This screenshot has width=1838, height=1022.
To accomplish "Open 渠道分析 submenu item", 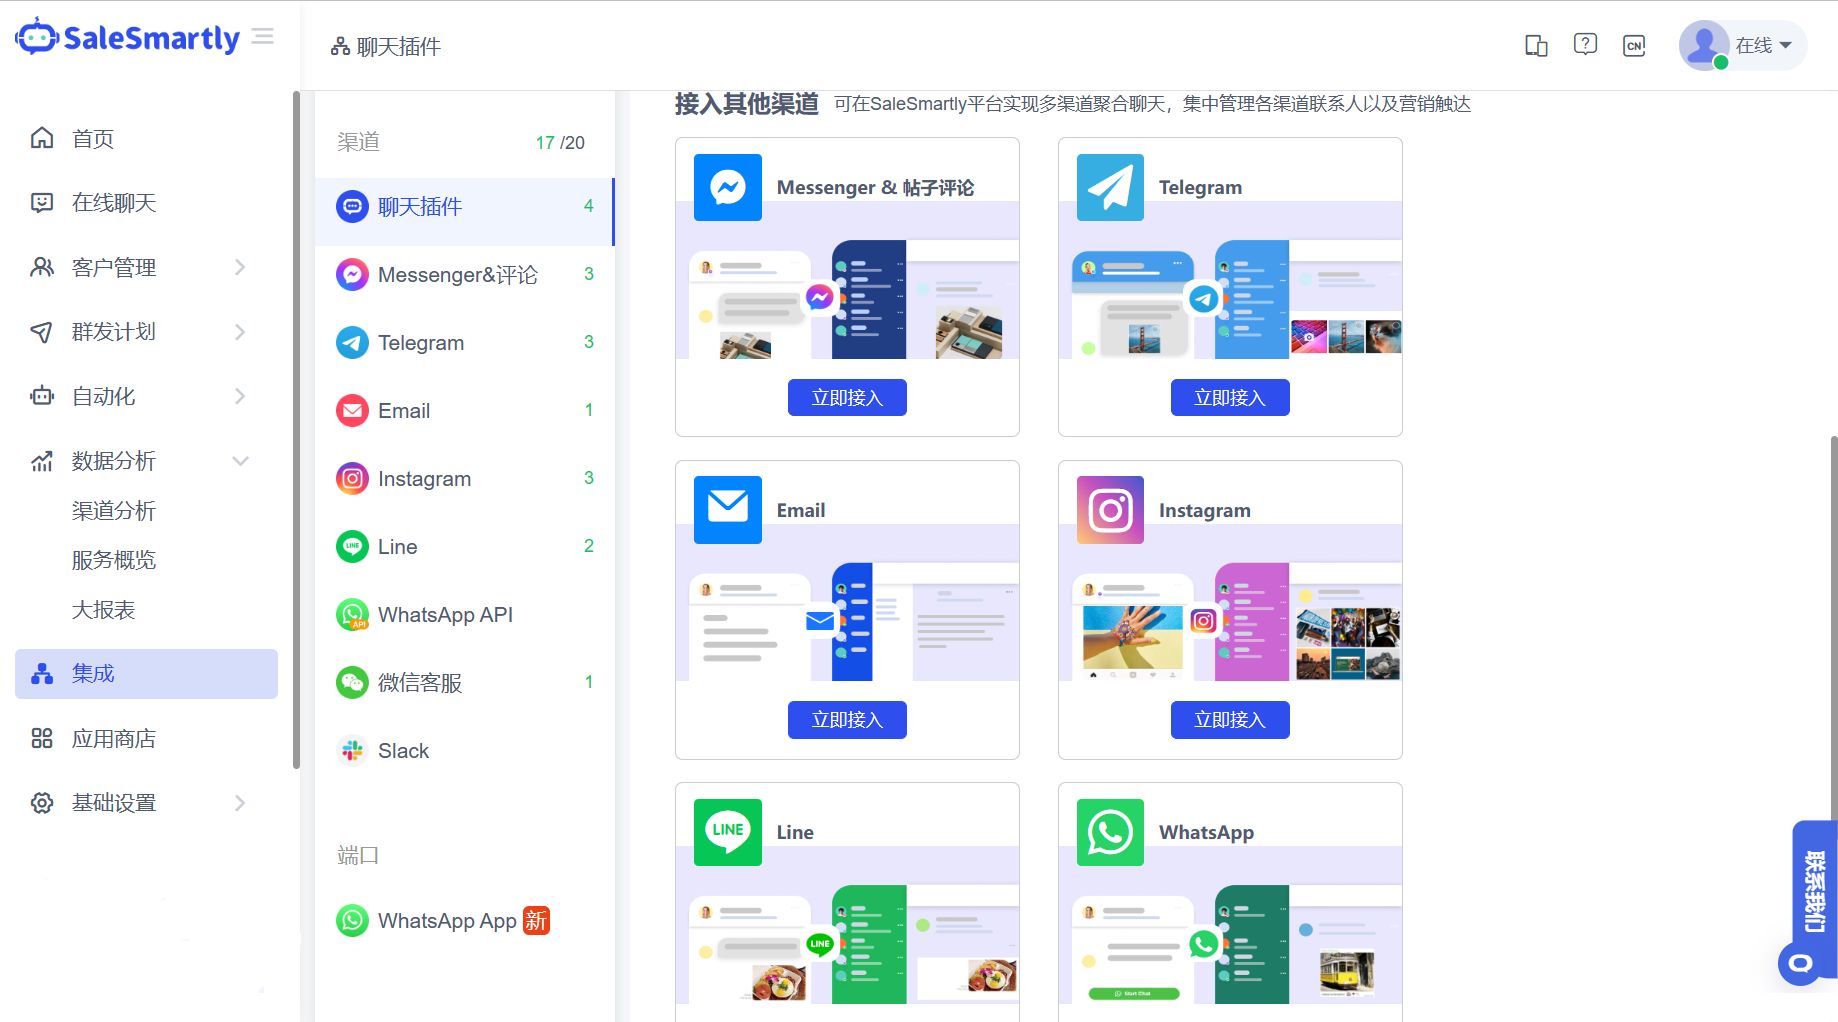I will click(x=114, y=511).
